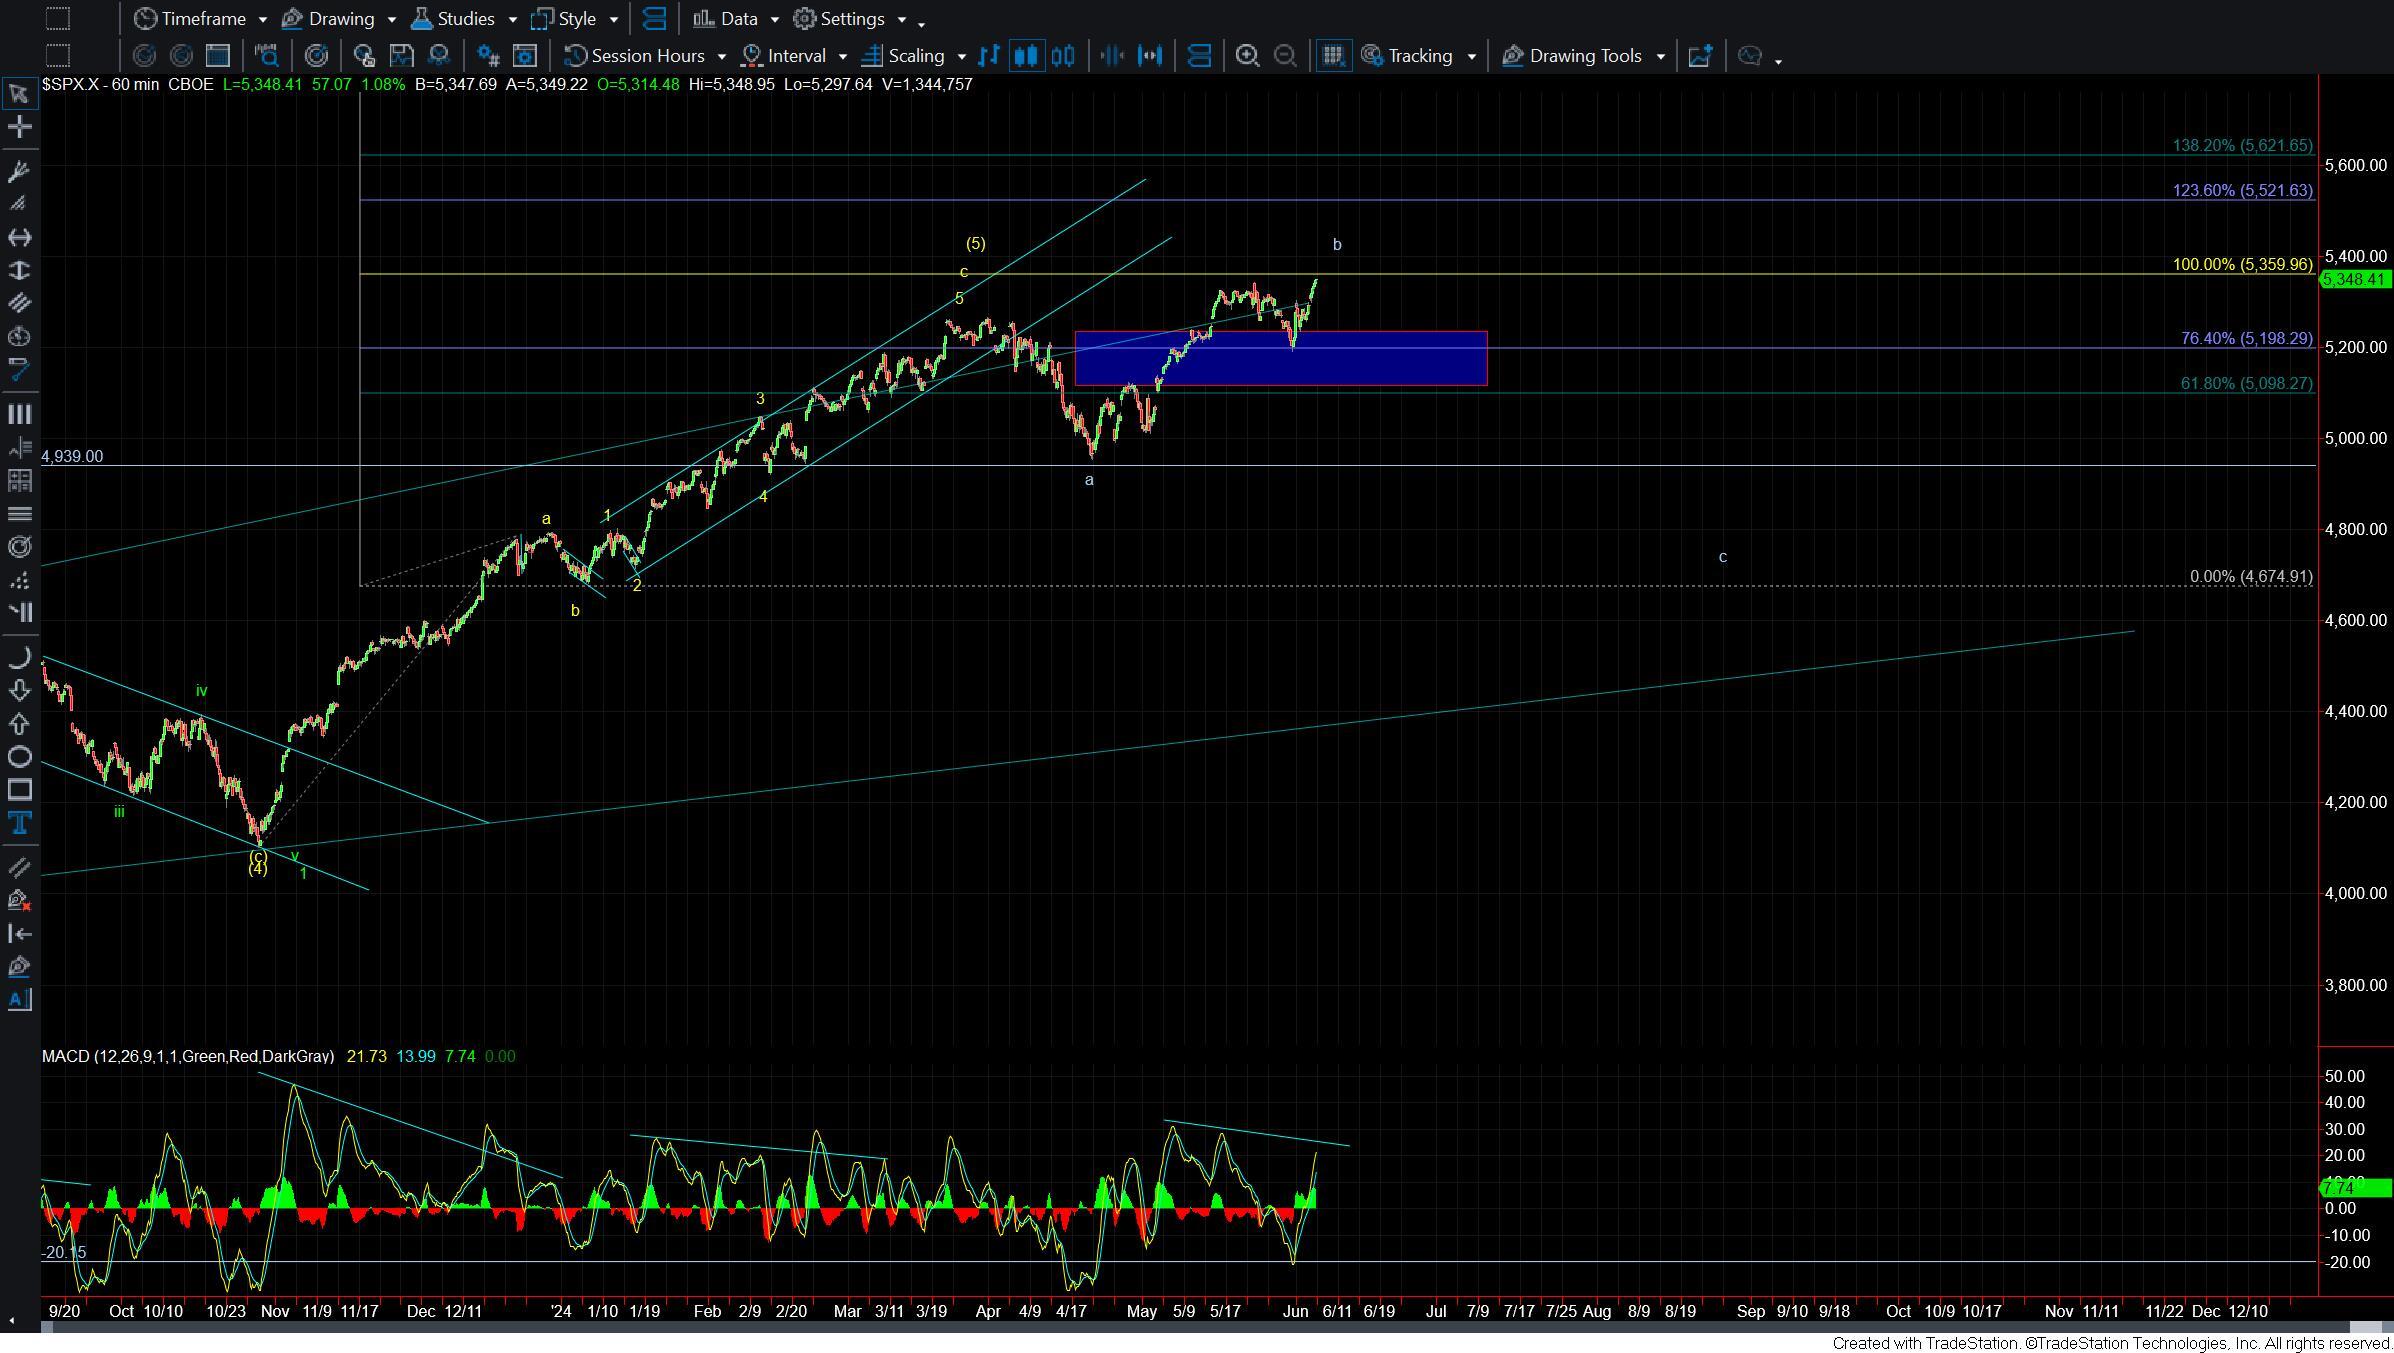Toggle the candlestick bar style button
The image size is (2394, 1353).
click(1026, 56)
